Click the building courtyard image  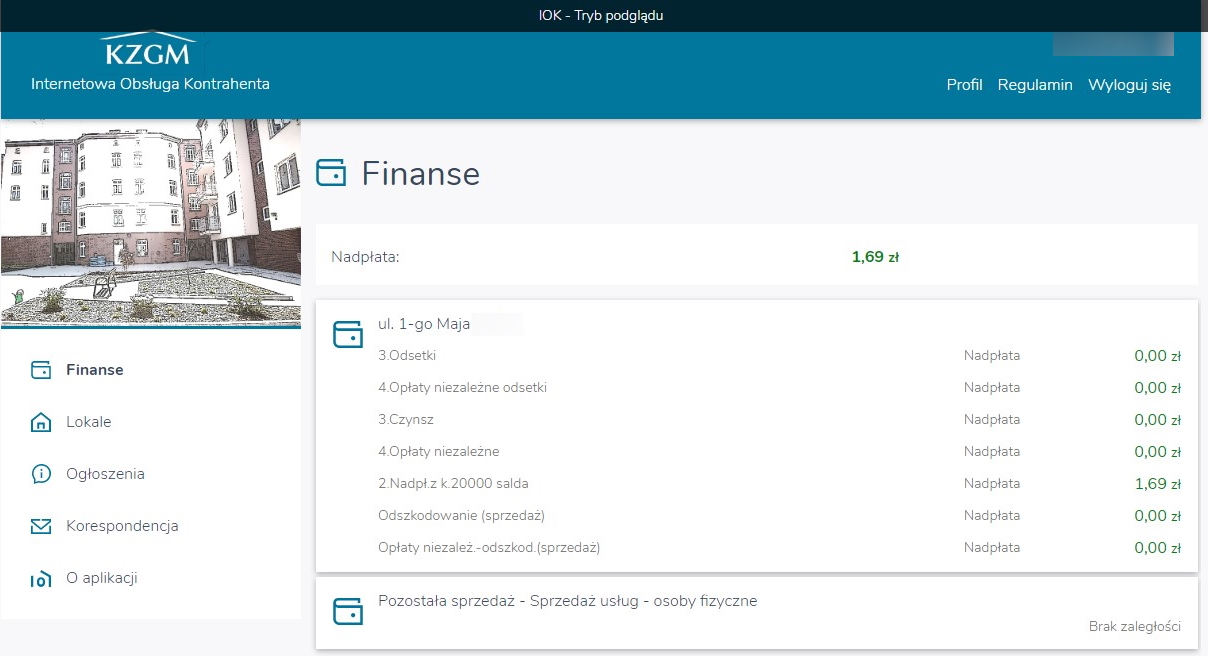point(151,223)
